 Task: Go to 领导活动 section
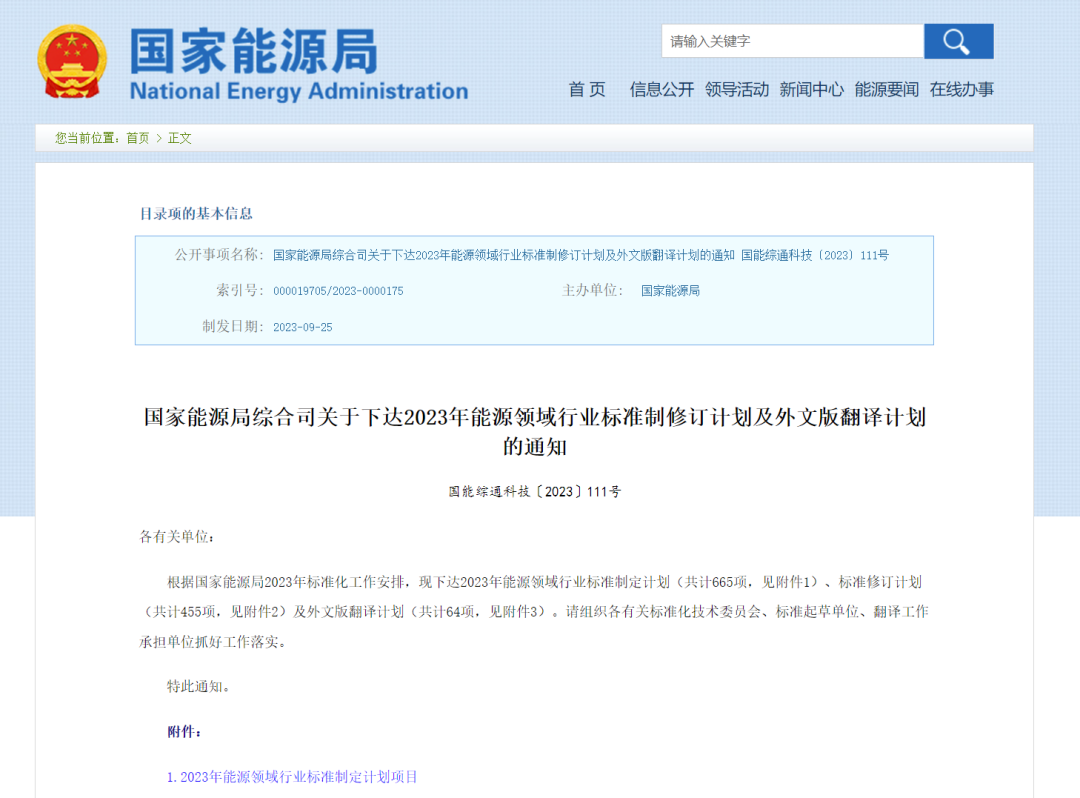(x=736, y=90)
